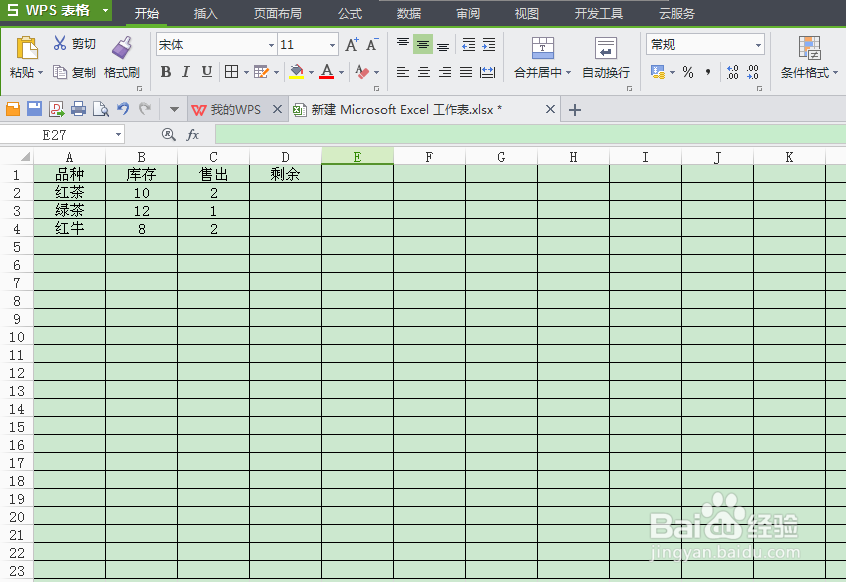Open the 云服务 ribbon tab
Viewport: 846px width, 582px height.
pos(677,13)
